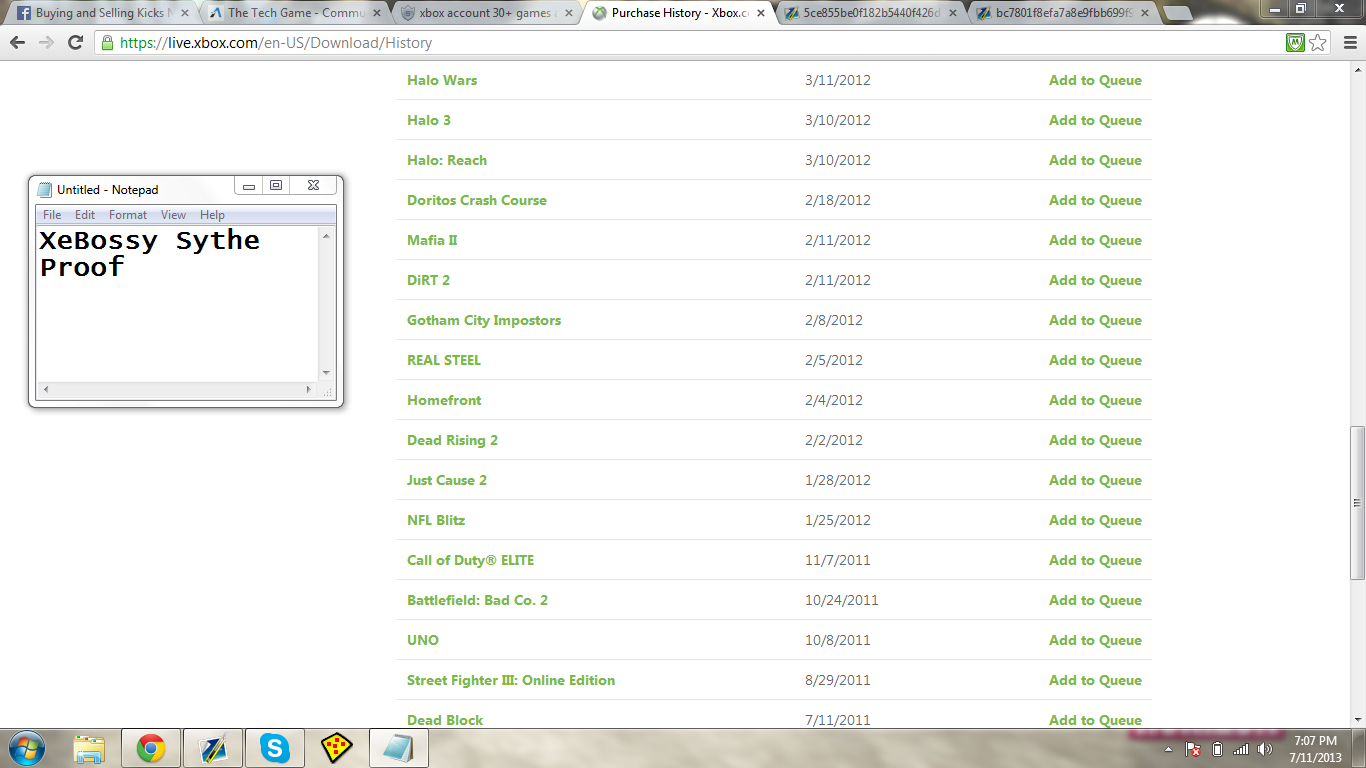Show hidden system tray icons

pyautogui.click(x=1169, y=749)
